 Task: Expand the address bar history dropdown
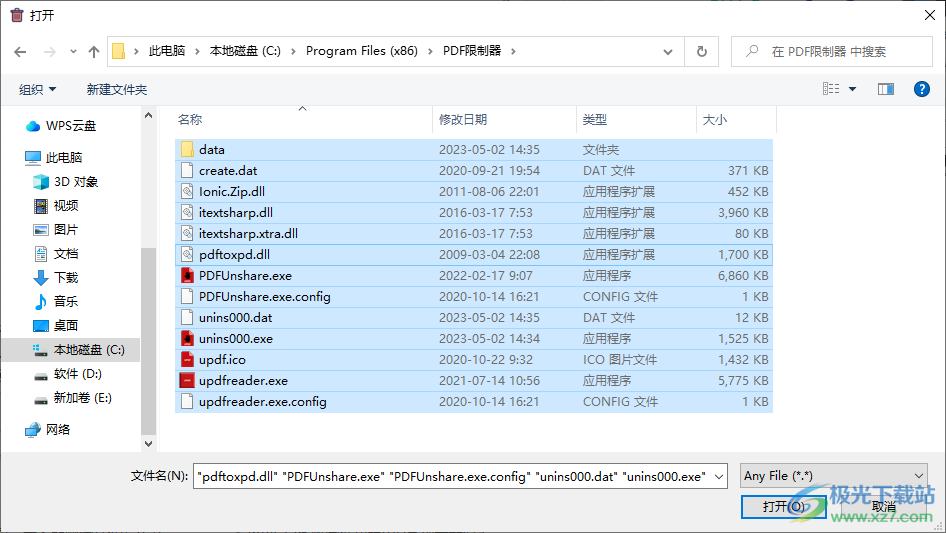point(668,51)
